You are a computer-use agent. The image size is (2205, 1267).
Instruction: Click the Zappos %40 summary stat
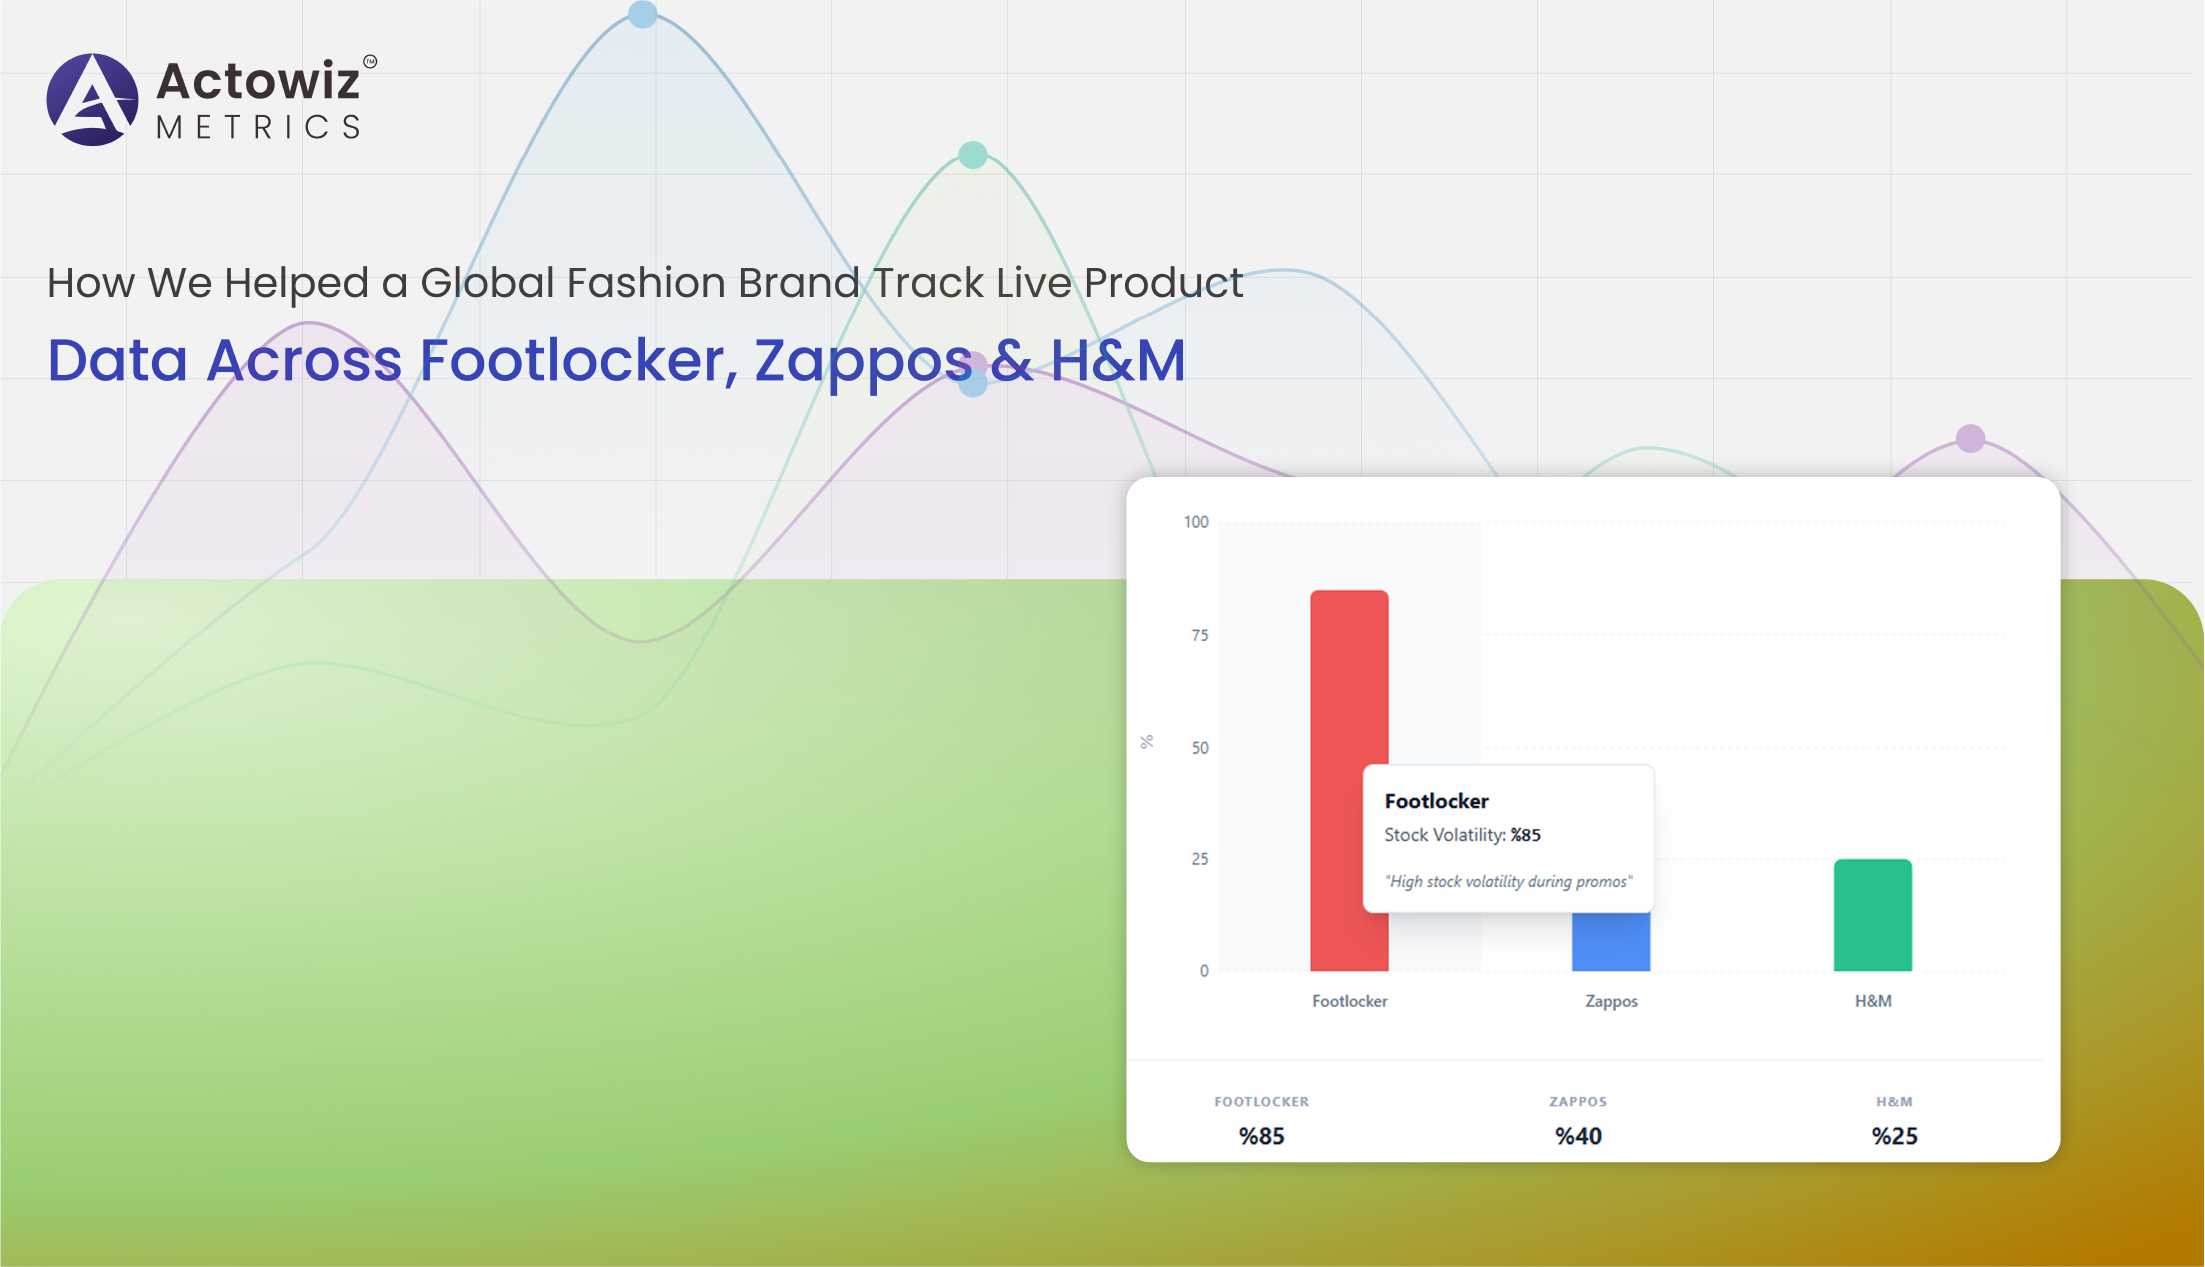click(x=1578, y=1136)
